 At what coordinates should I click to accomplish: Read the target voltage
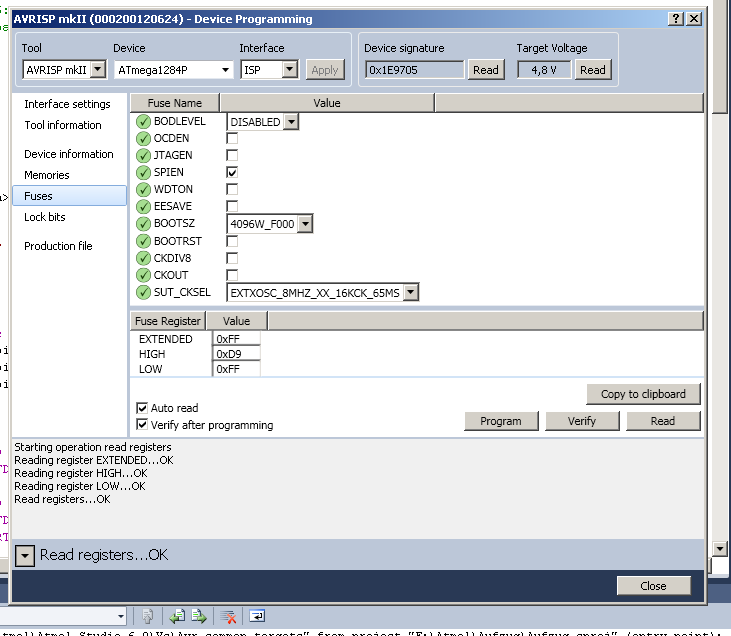tap(593, 70)
